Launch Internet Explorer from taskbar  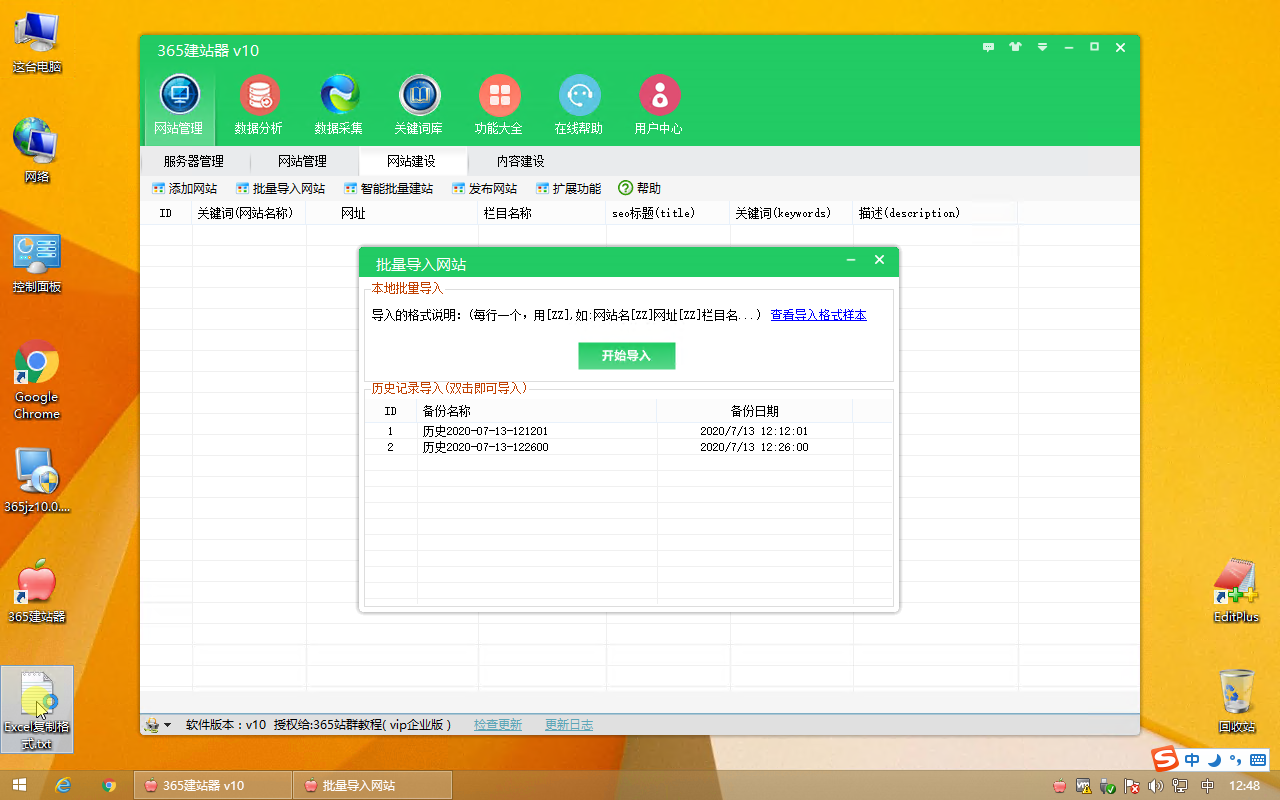[63, 785]
